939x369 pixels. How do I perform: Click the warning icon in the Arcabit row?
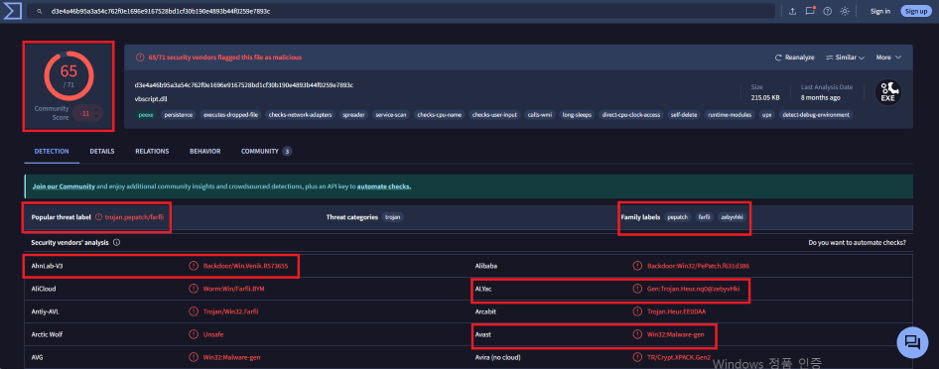(637, 311)
